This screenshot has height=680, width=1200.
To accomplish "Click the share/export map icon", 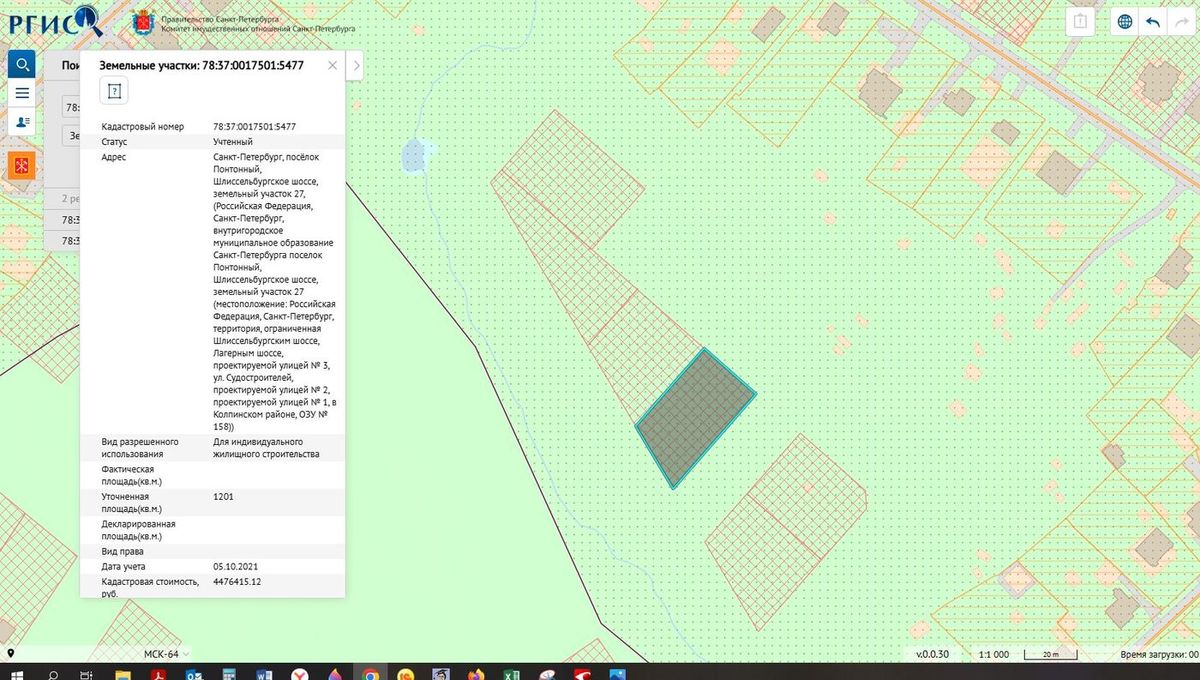I will click(x=1080, y=21).
